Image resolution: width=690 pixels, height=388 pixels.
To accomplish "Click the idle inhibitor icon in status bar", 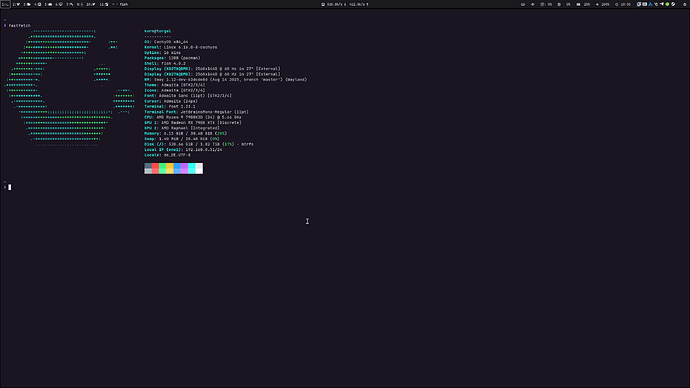I will point(533,4).
